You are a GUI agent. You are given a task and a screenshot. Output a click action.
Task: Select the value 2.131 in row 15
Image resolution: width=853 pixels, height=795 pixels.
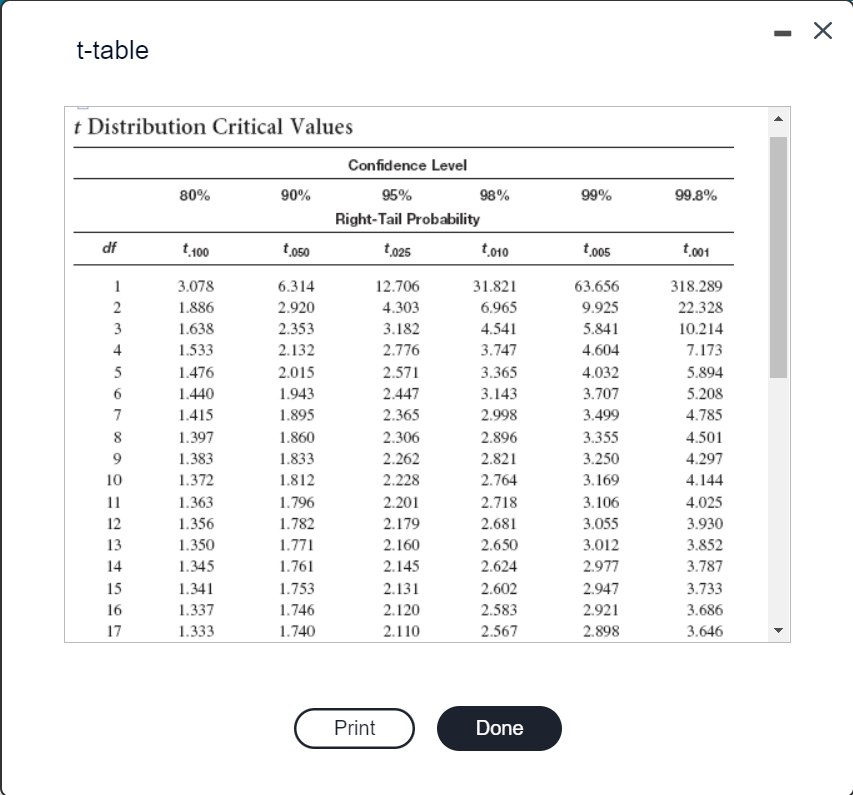pyautogui.click(x=401, y=589)
